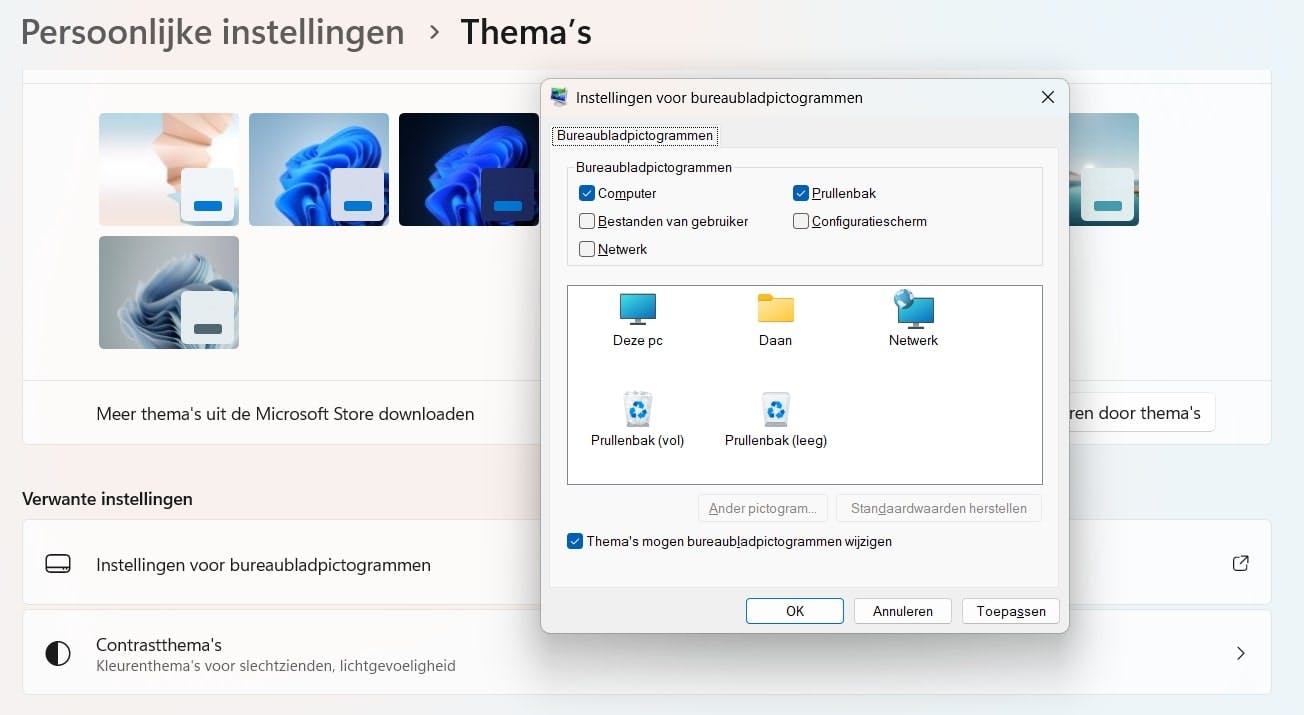Disable Thema's mogen bureaubladpictogrammen wijzigen
The height and width of the screenshot is (715, 1304).
(x=575, y=540)
